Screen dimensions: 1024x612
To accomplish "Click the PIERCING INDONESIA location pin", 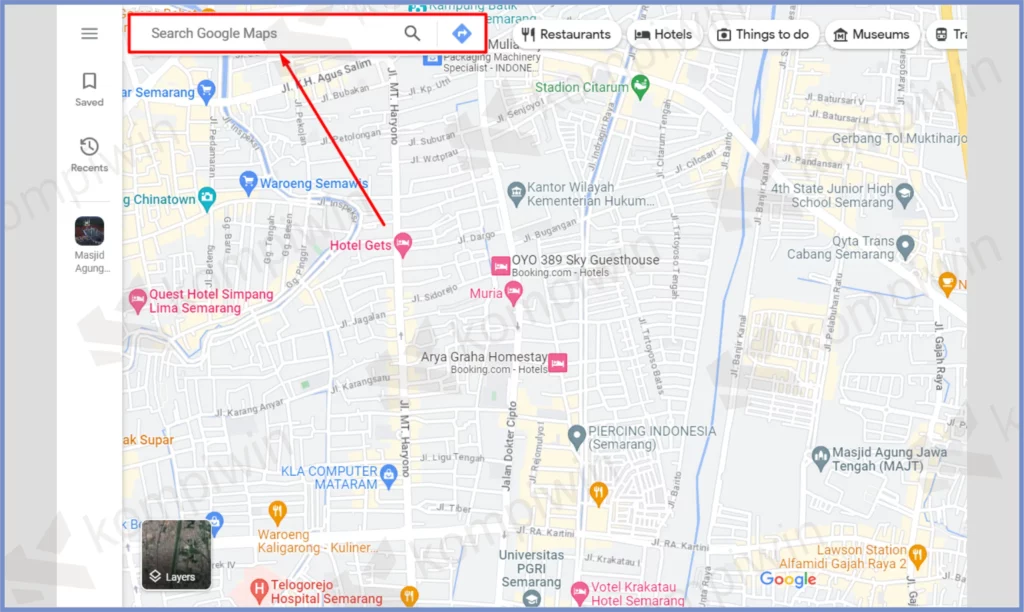I will 576,436.
